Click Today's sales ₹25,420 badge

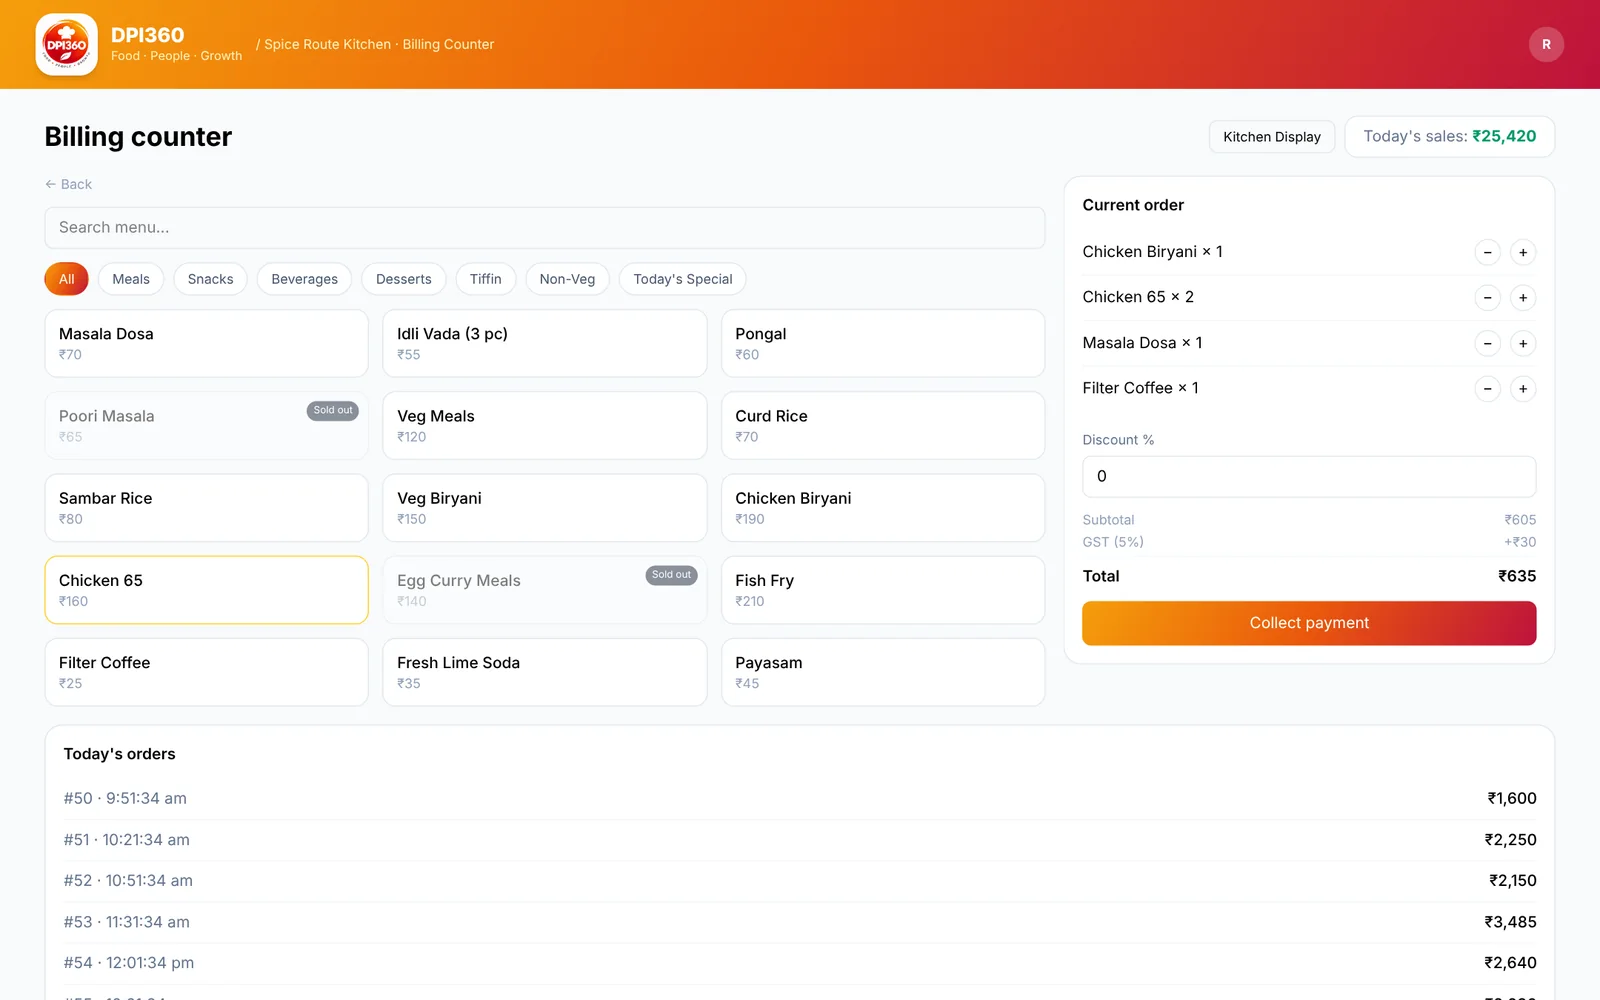(1449, 137)
